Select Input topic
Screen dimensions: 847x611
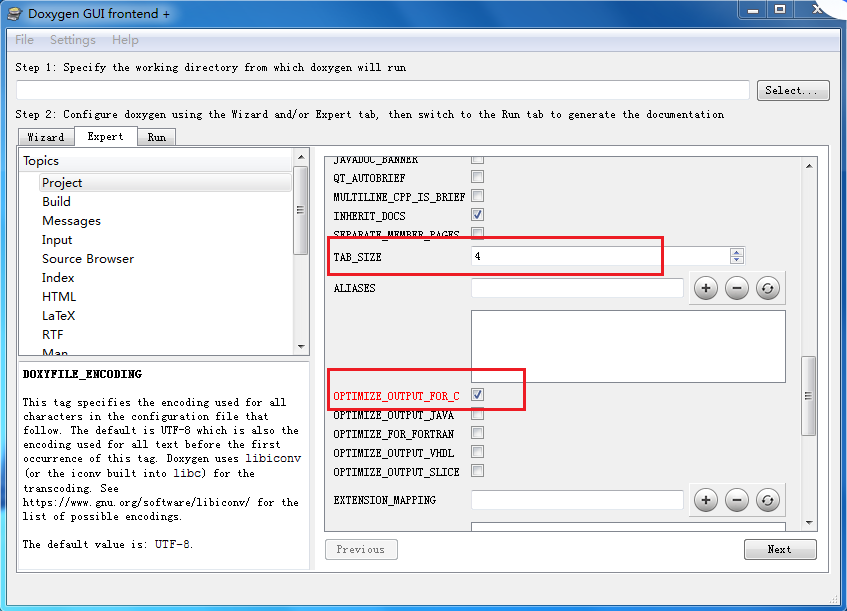(57, 240)
